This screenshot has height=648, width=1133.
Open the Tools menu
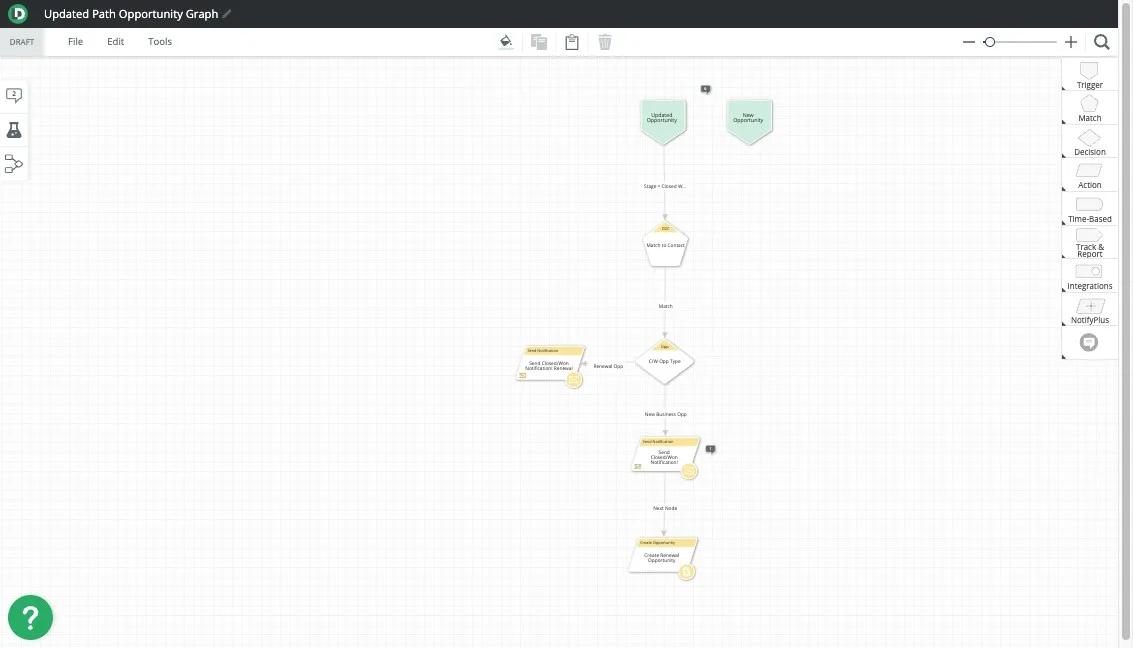coord(160,42)
